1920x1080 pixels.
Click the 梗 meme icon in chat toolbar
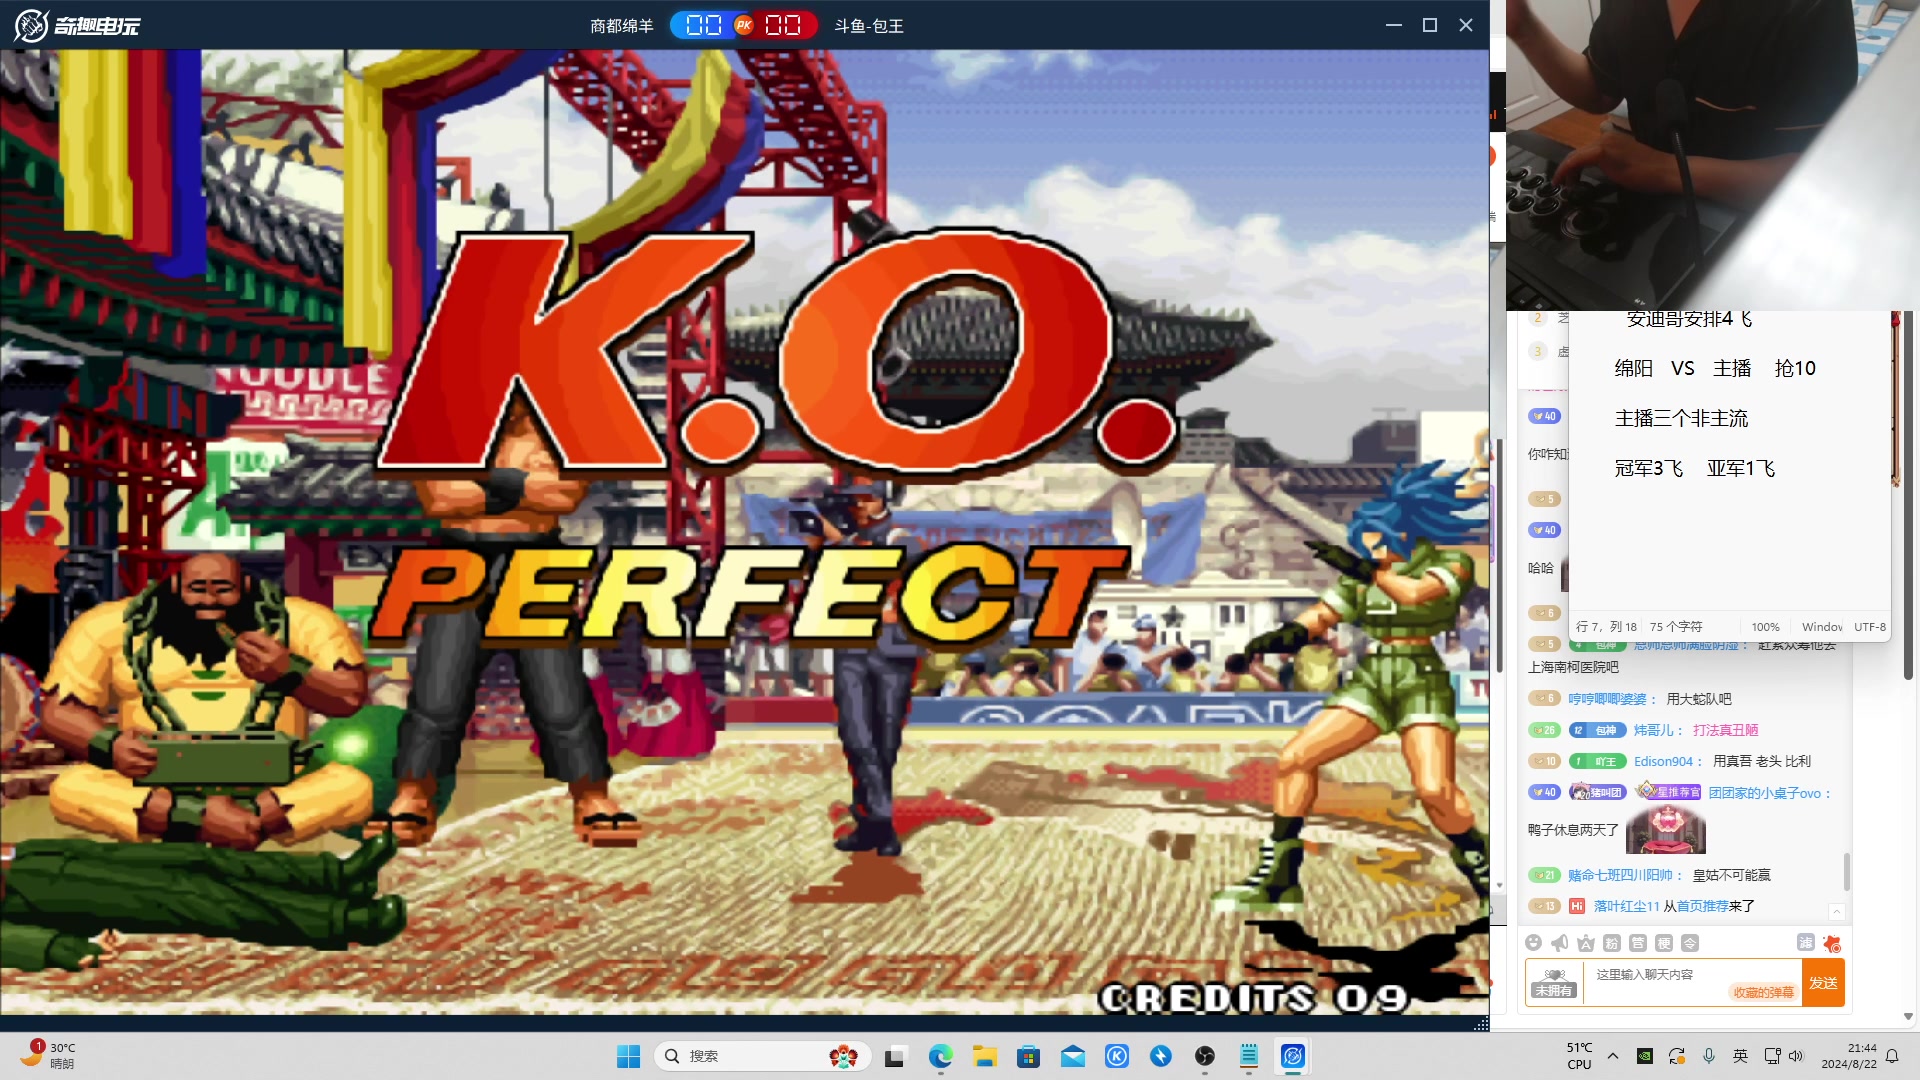coord(1663,943)
